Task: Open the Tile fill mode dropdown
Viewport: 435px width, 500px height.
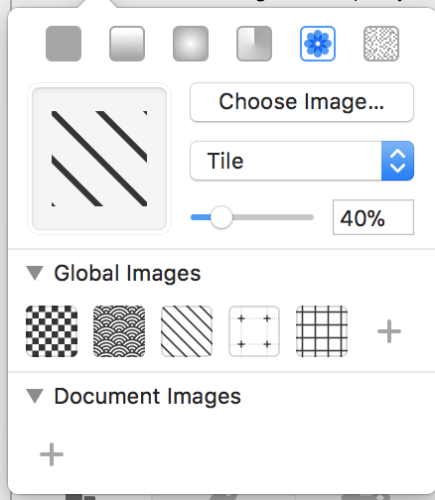Action: pyautogui.click(x=302, y=161)
